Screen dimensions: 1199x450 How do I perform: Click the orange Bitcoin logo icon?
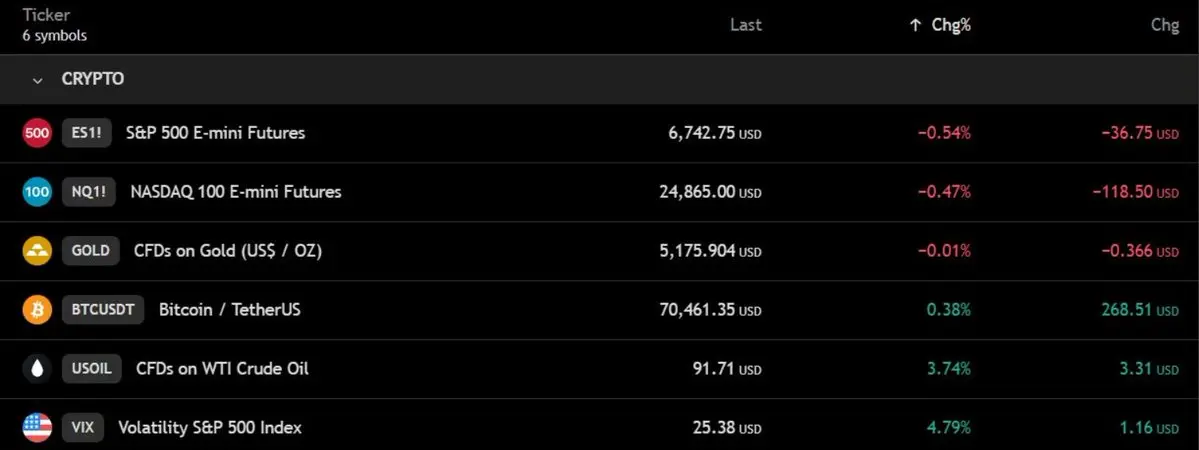(x=37, y=310)
